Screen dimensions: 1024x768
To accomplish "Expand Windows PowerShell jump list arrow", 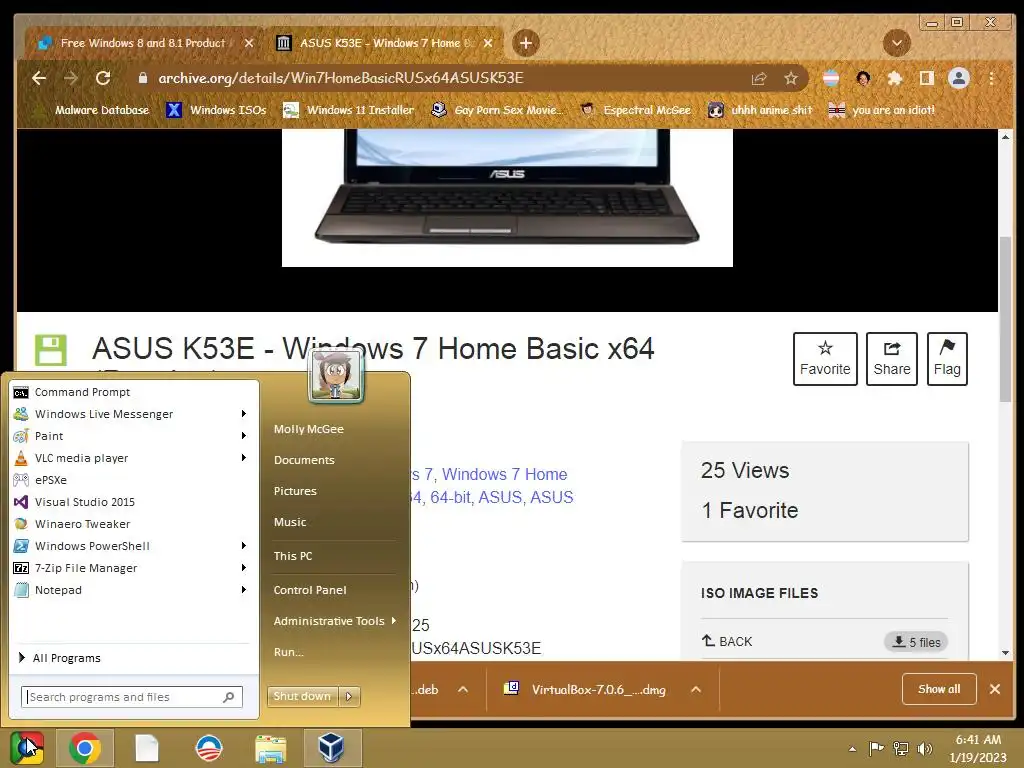I will pyautogui.click(x=244, y=546).
